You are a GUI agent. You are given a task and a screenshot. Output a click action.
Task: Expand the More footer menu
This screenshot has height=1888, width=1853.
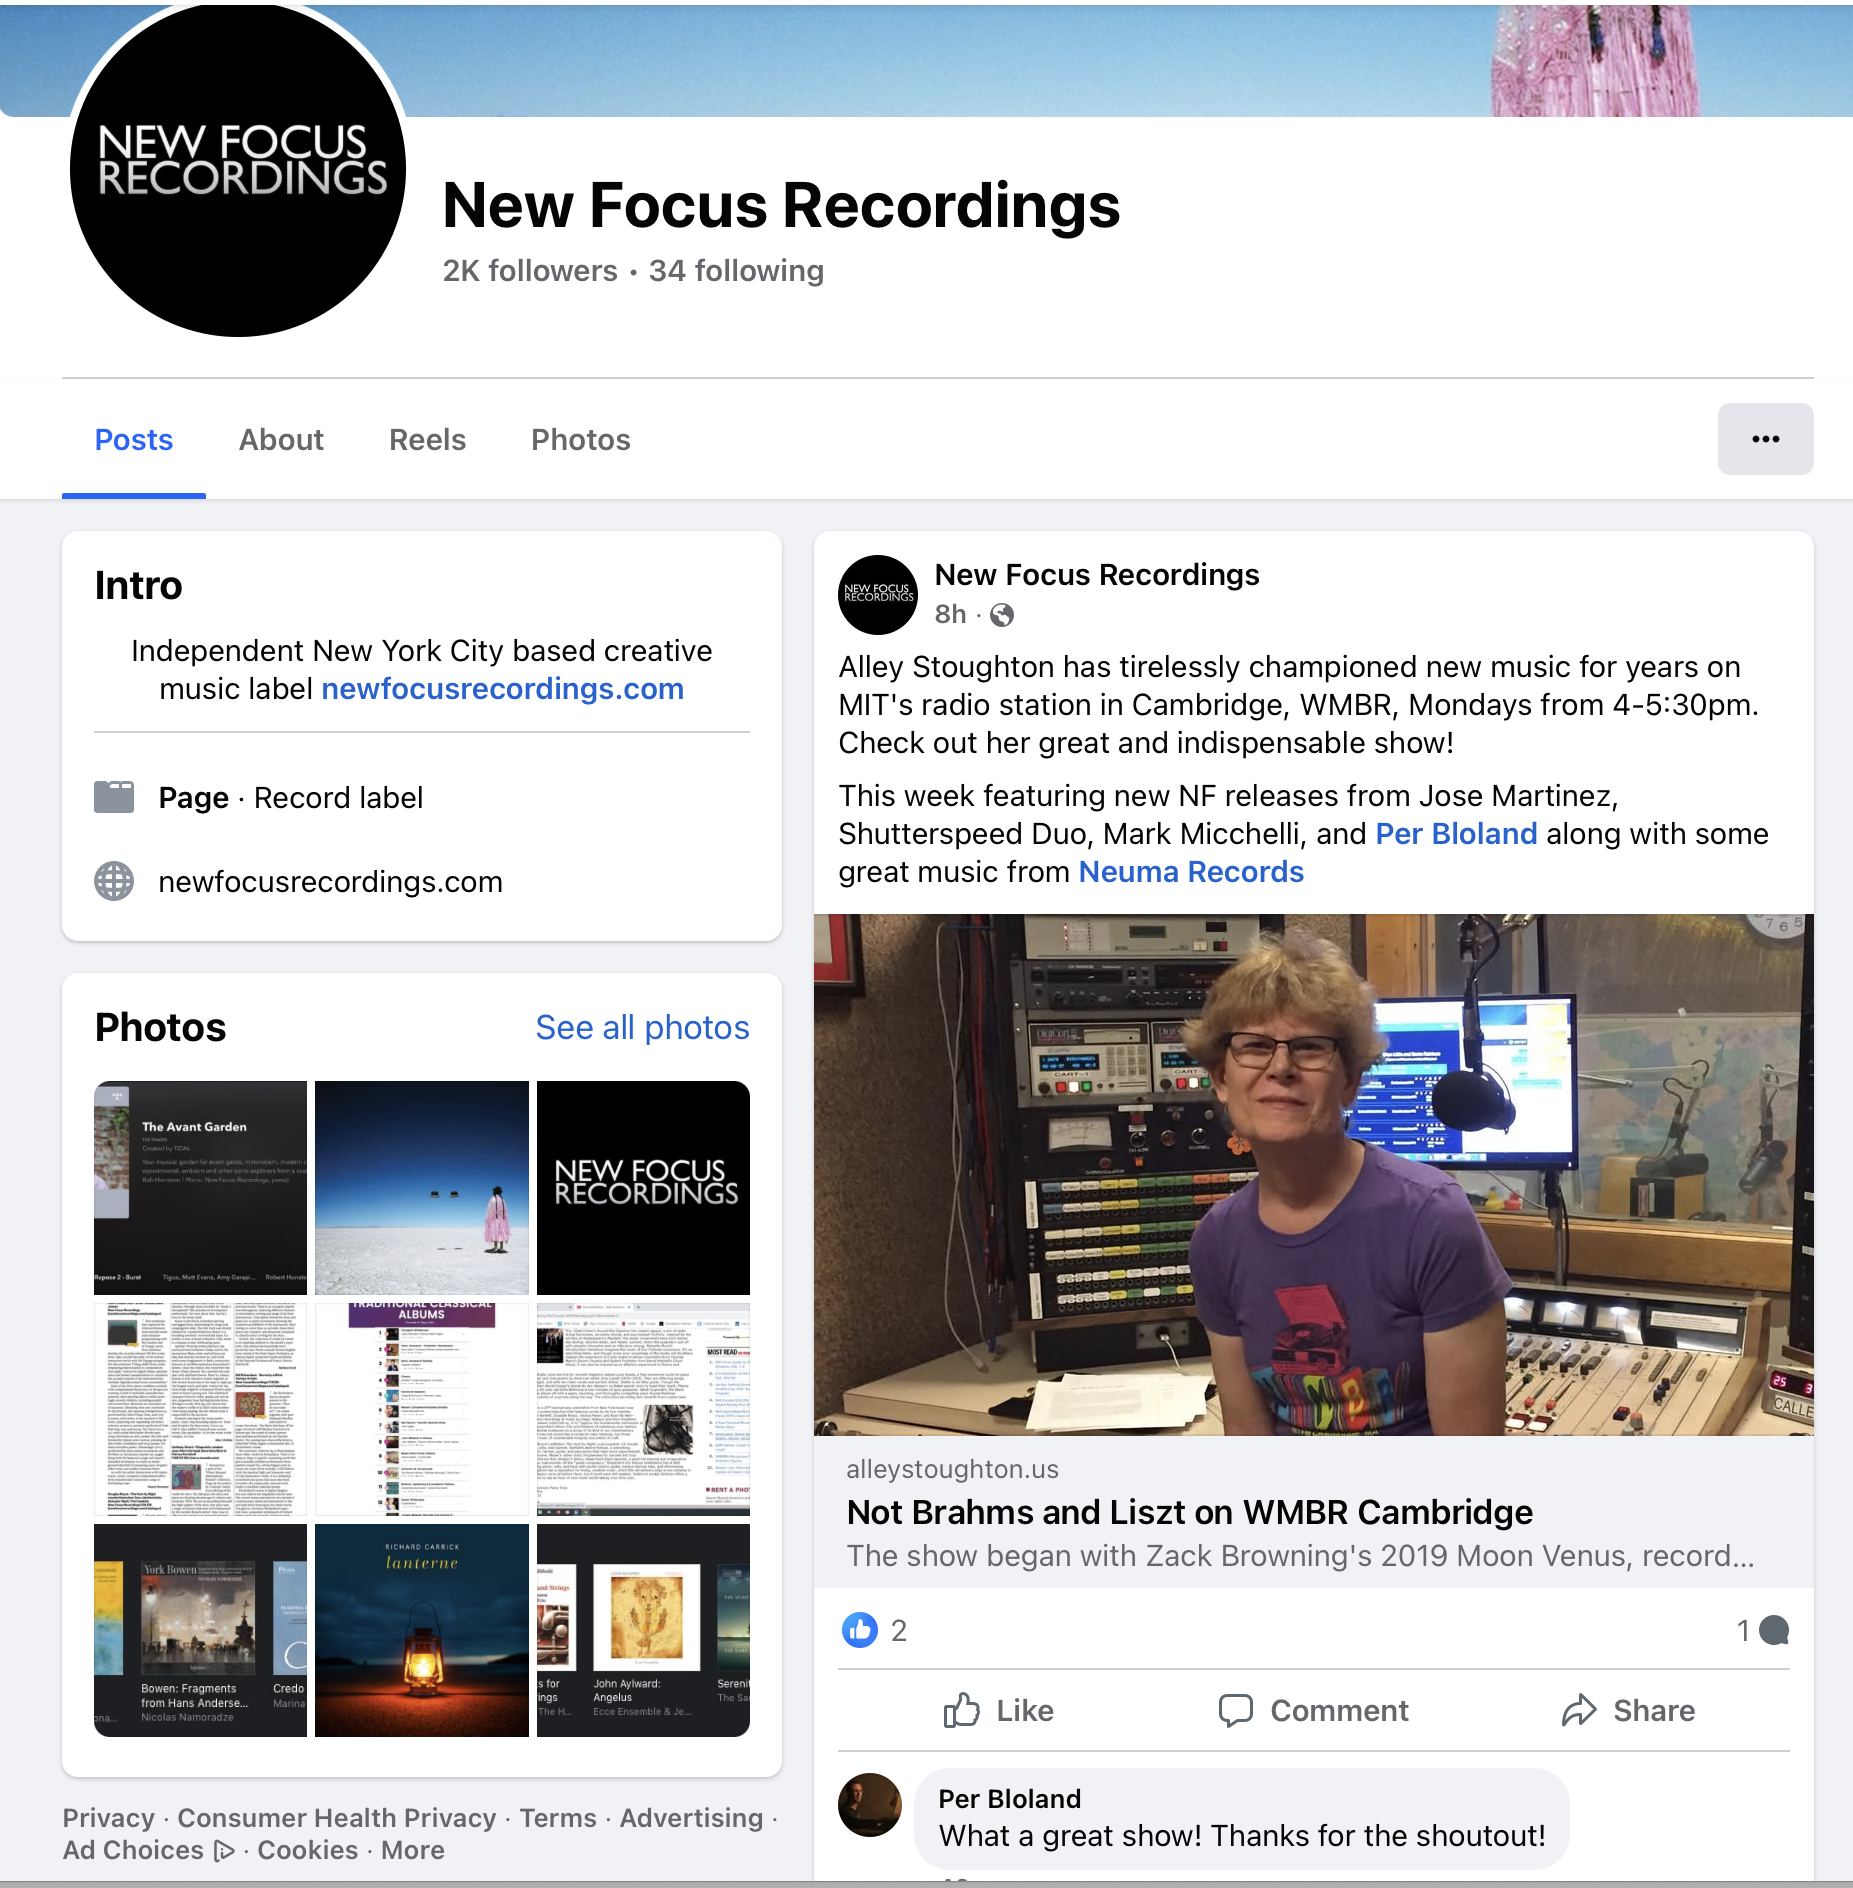pos(412,1850)
